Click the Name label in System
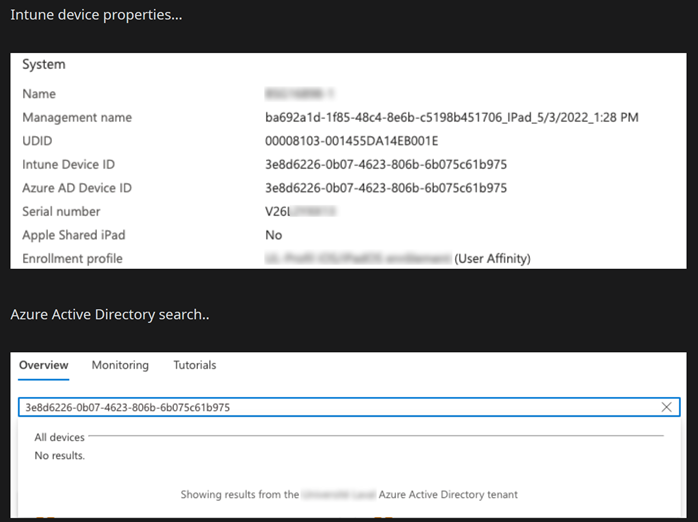 tap(39, 94)
